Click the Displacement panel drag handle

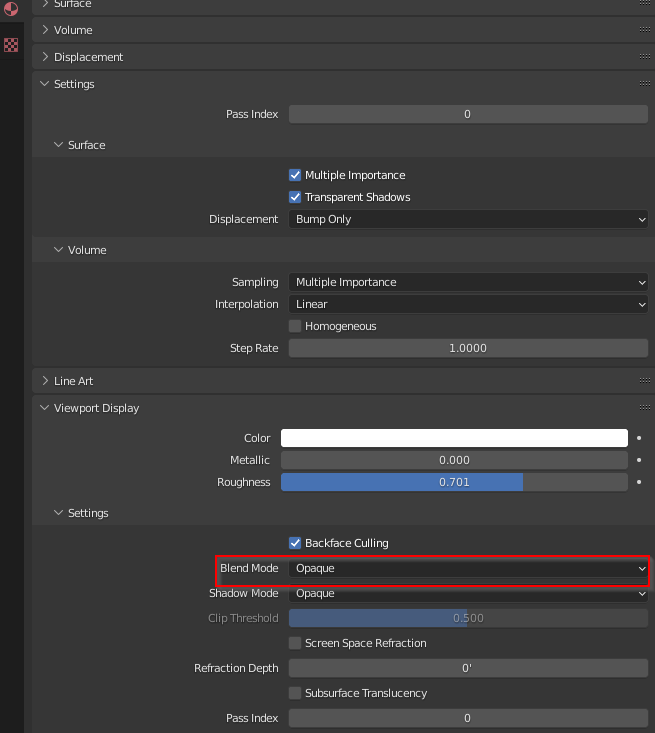tap(645, 57)
